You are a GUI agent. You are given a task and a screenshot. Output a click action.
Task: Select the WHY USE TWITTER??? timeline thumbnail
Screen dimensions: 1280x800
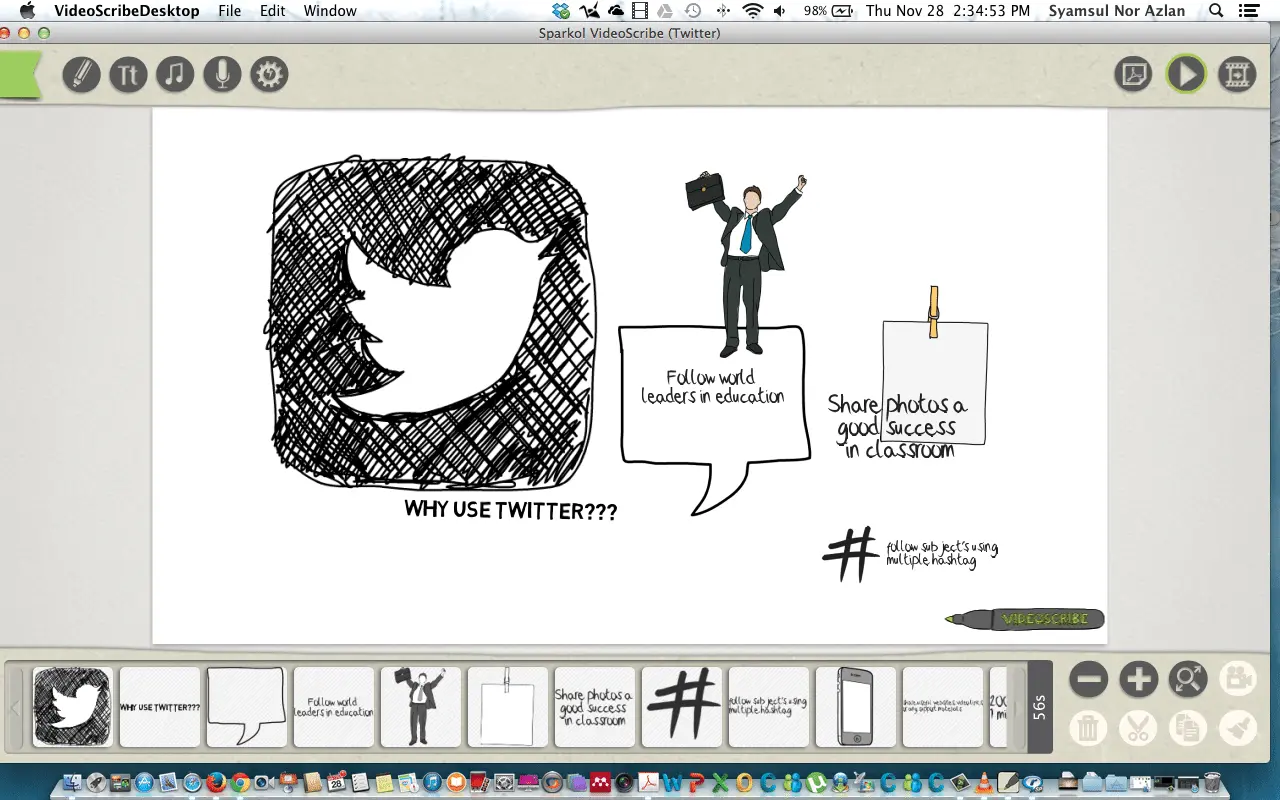coord(160,707)
